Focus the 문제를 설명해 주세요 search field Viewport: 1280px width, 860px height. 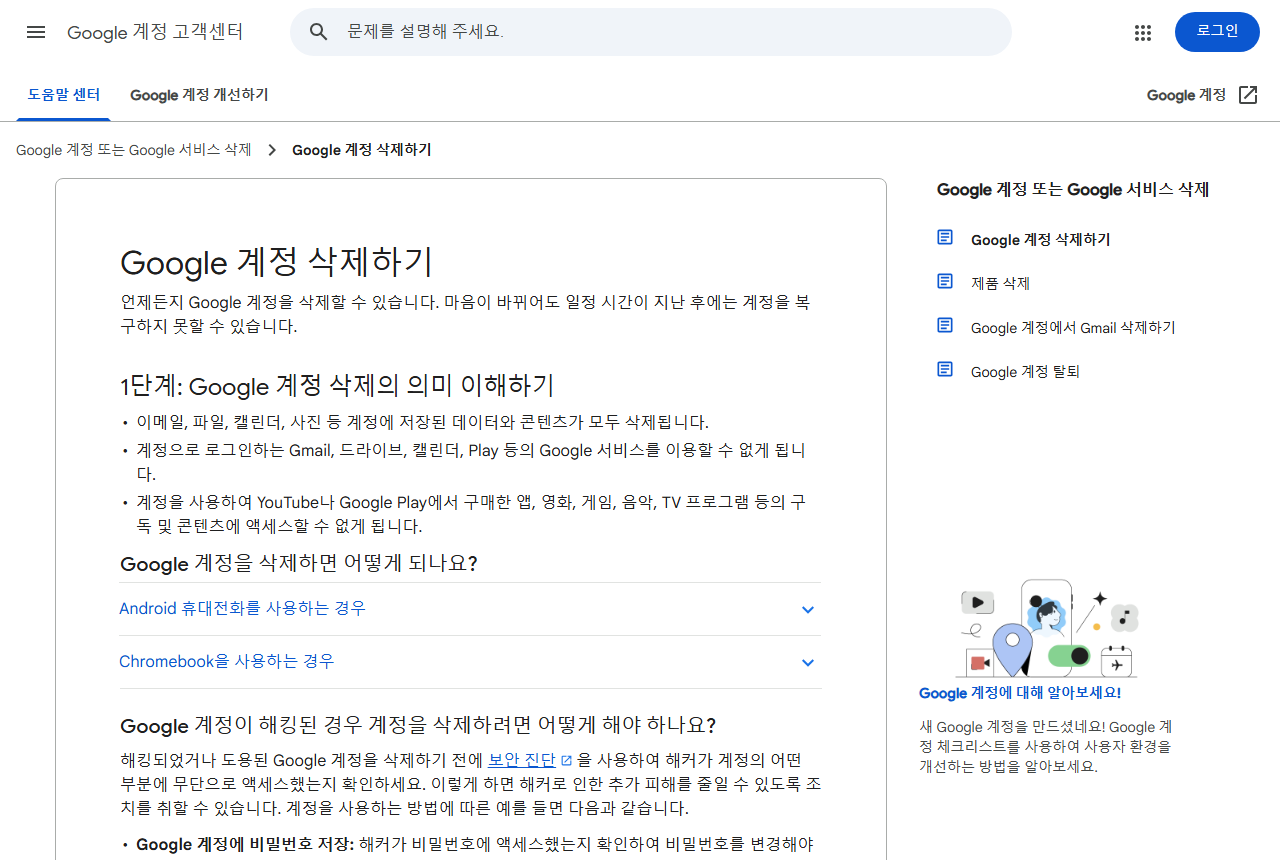click(650, 32)
